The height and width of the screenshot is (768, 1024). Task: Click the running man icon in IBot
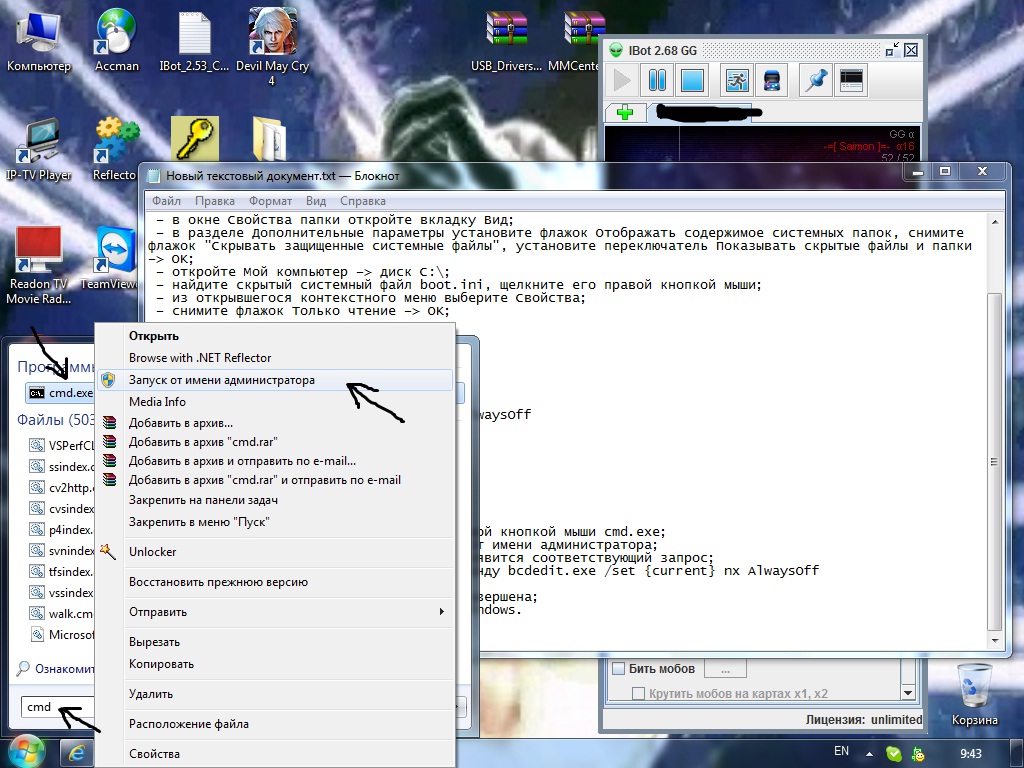coord(737,81)
